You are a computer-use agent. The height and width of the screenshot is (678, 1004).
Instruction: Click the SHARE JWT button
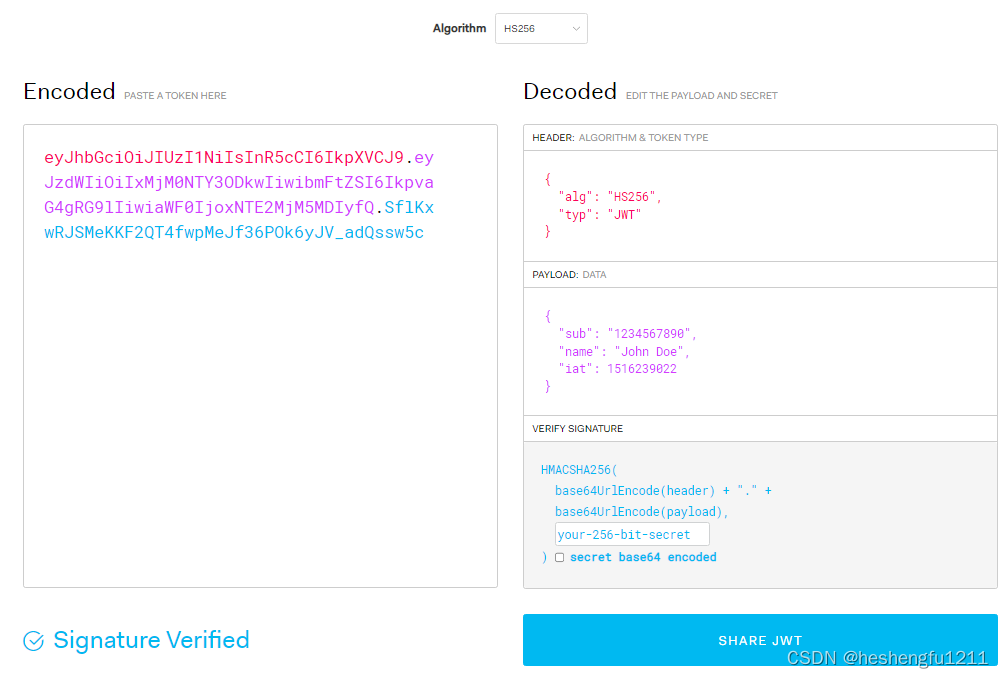point(760,640)
